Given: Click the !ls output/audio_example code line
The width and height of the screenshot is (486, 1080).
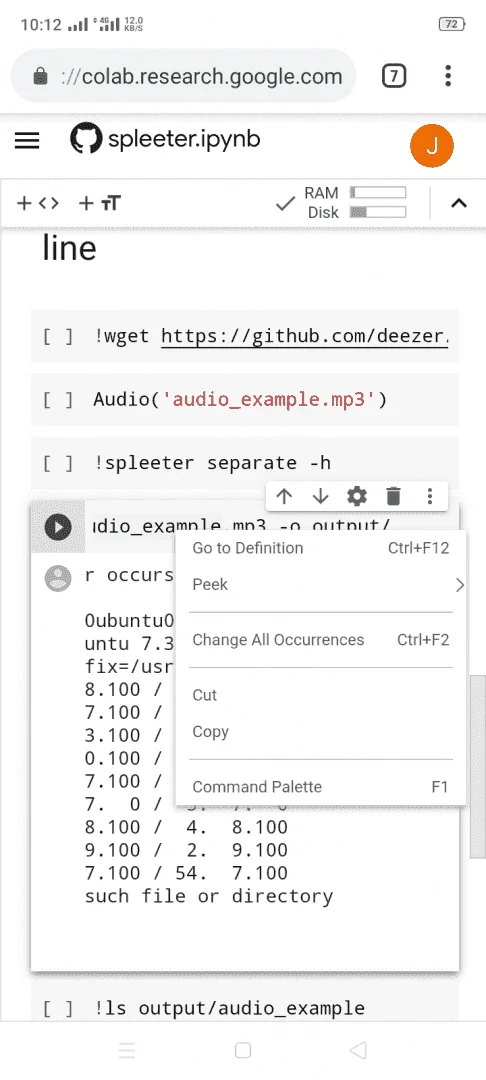Looking at the screenshot, I should coord(229,1009).
